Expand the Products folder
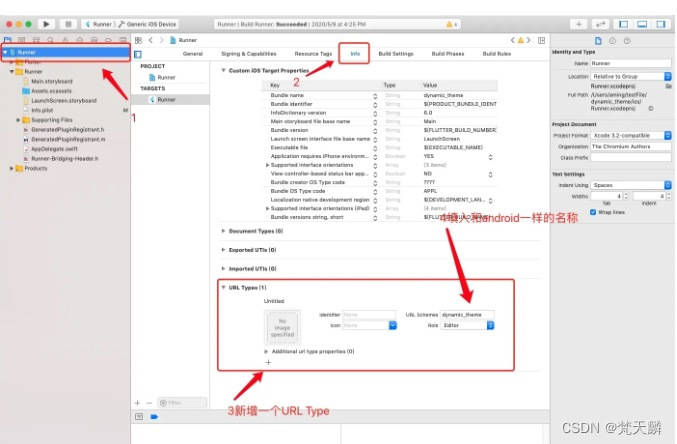Screen dimensions: 677x444 pyautogui.click(x=12, y=168)
